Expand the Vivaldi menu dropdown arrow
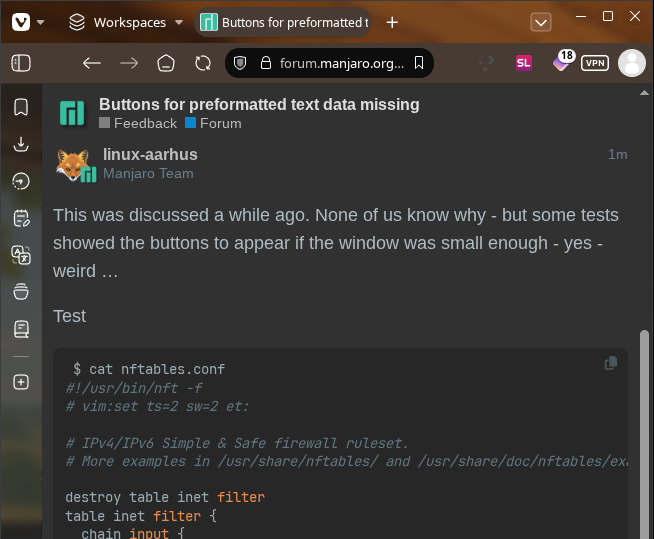This screenshot has height=539, width=654. (40, 22)
